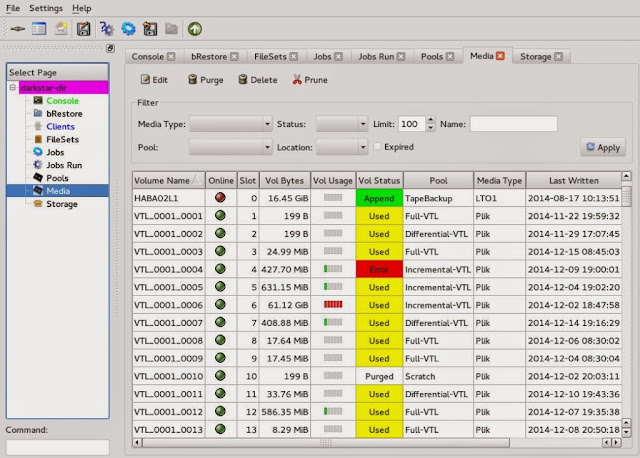This screenshot has height=458, width=640.
Task: Click the blue circular estimate toolbar icon
Action: (128, 29)
